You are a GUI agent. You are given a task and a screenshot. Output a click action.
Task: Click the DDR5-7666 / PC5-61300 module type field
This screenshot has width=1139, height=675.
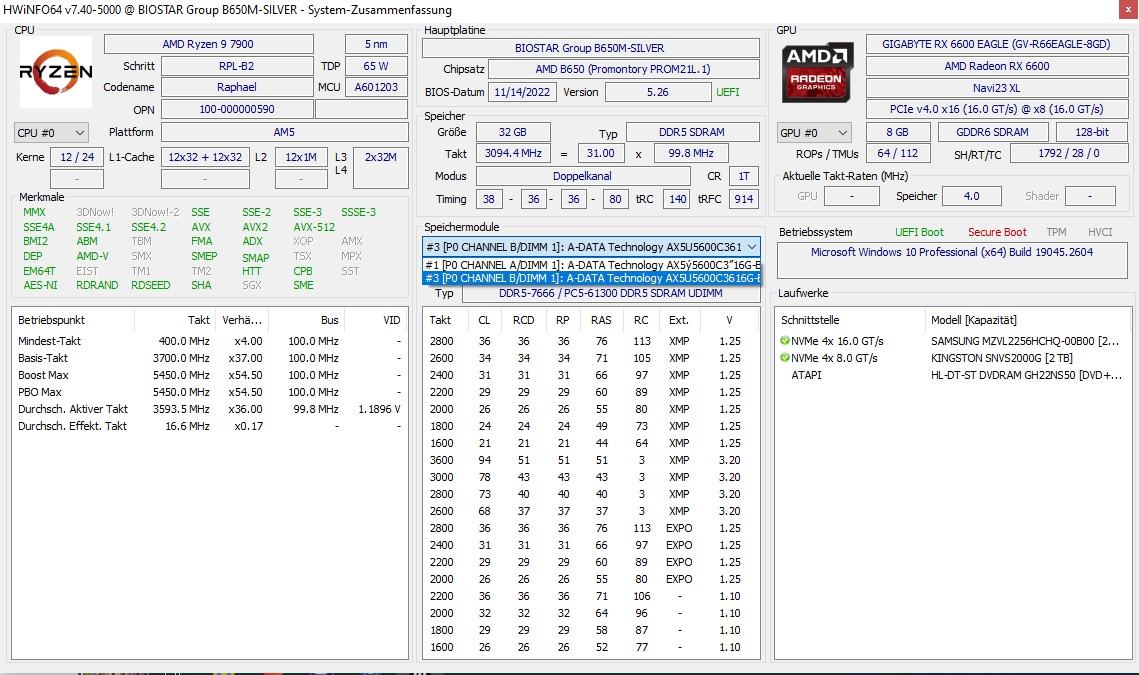click(x=611, y=294)
